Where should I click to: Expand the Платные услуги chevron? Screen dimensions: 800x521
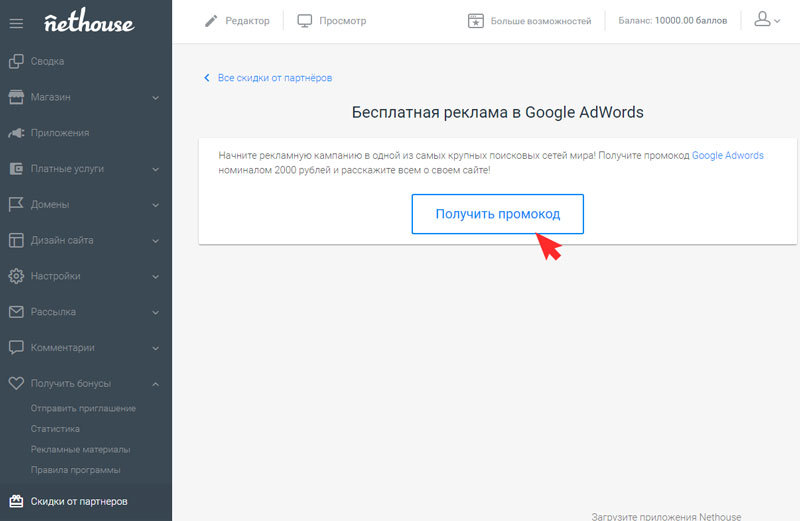coord(156,169)
